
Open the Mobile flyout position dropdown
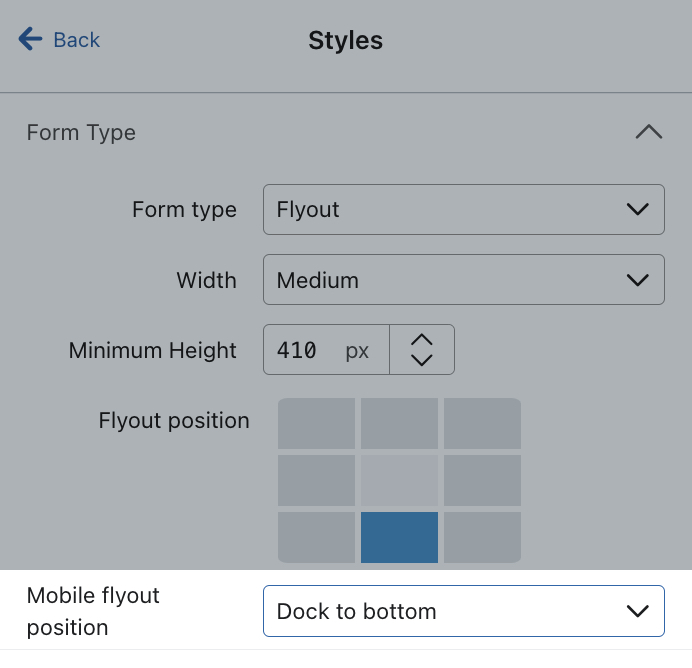[x=463, y=611]
